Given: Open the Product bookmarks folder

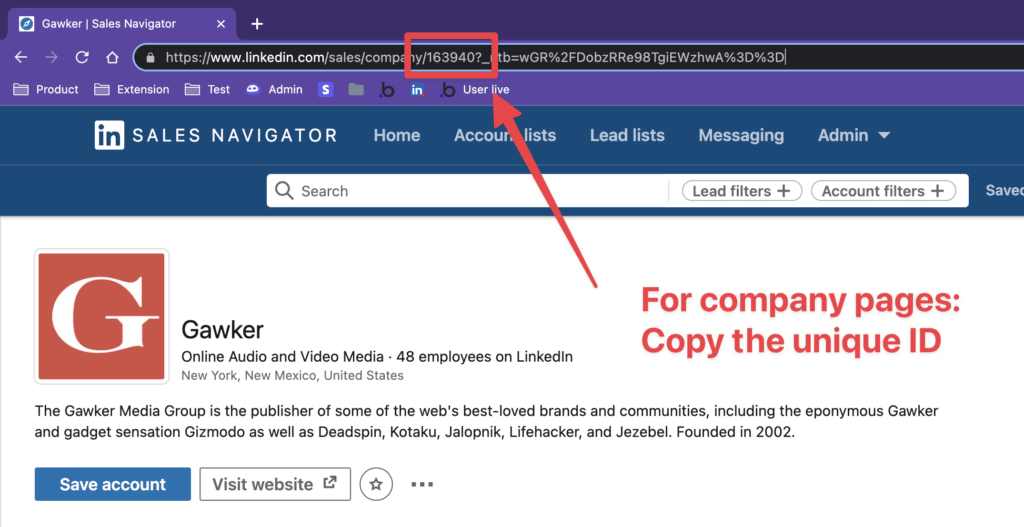Looking at the screenshot, I should (x=46, y=89).
